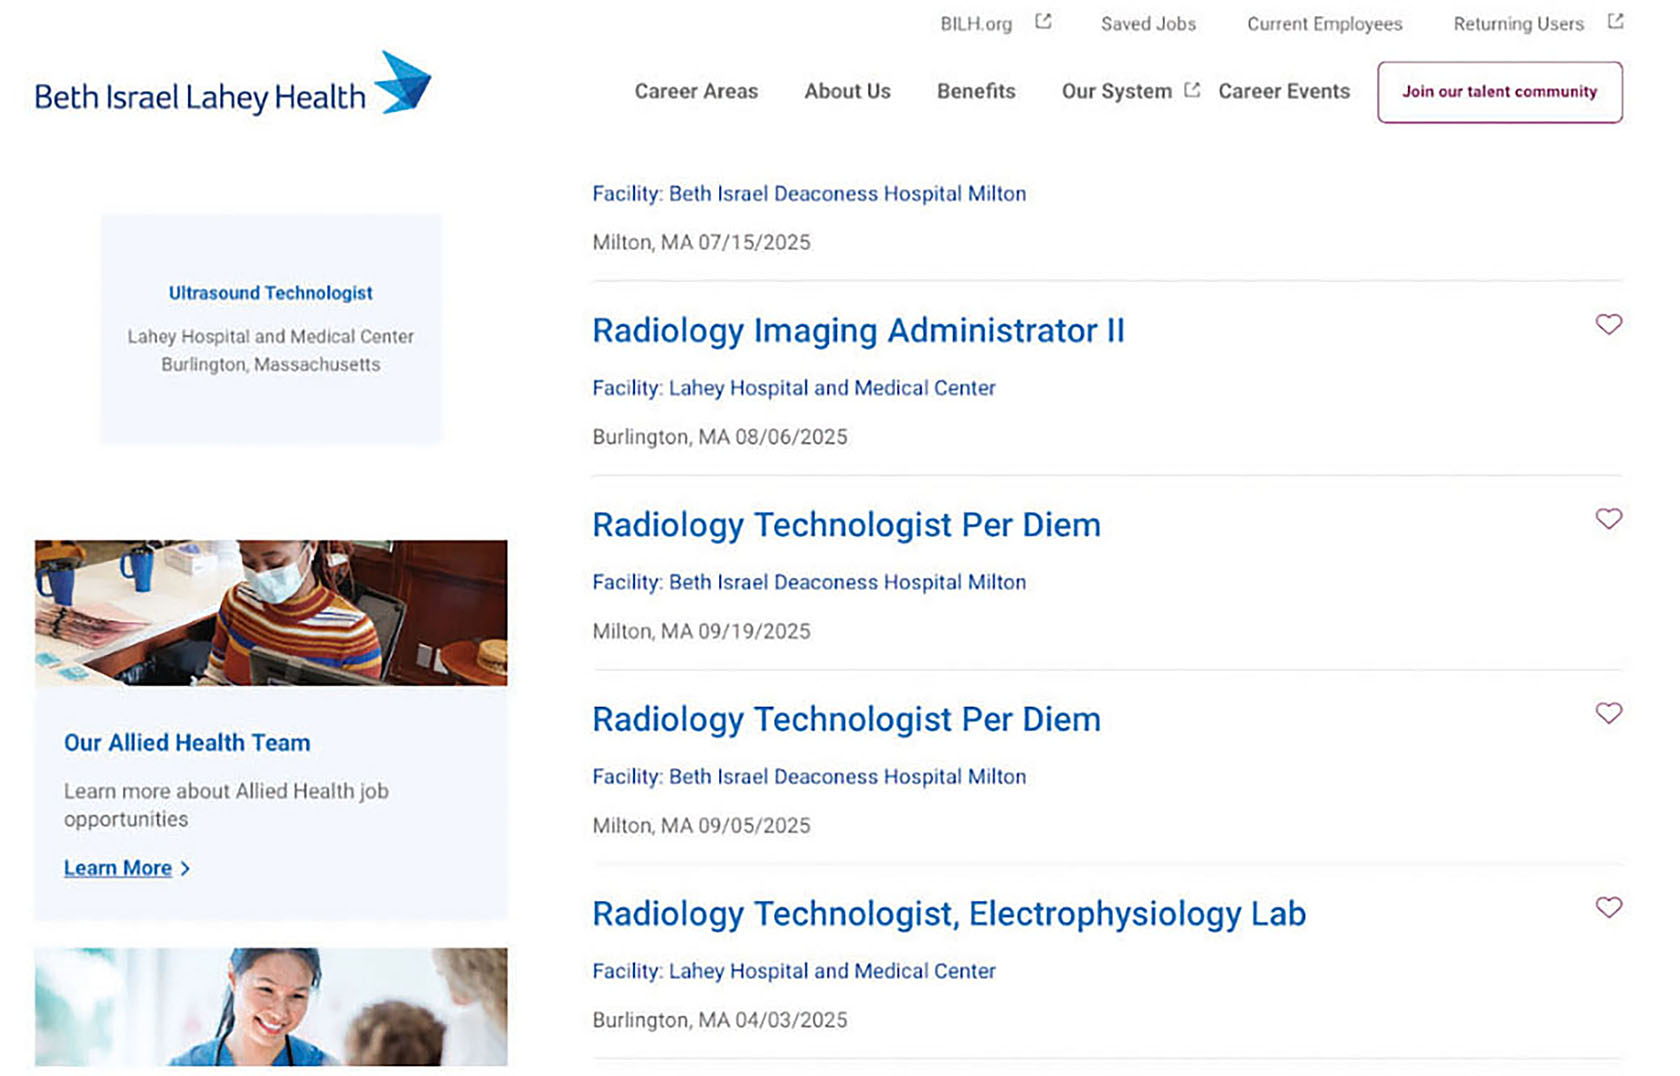Viewport: 1680px width, 1076px height.
Task: Save the Radiology Imaging Administrator II job
Action: click(1609, 324)
